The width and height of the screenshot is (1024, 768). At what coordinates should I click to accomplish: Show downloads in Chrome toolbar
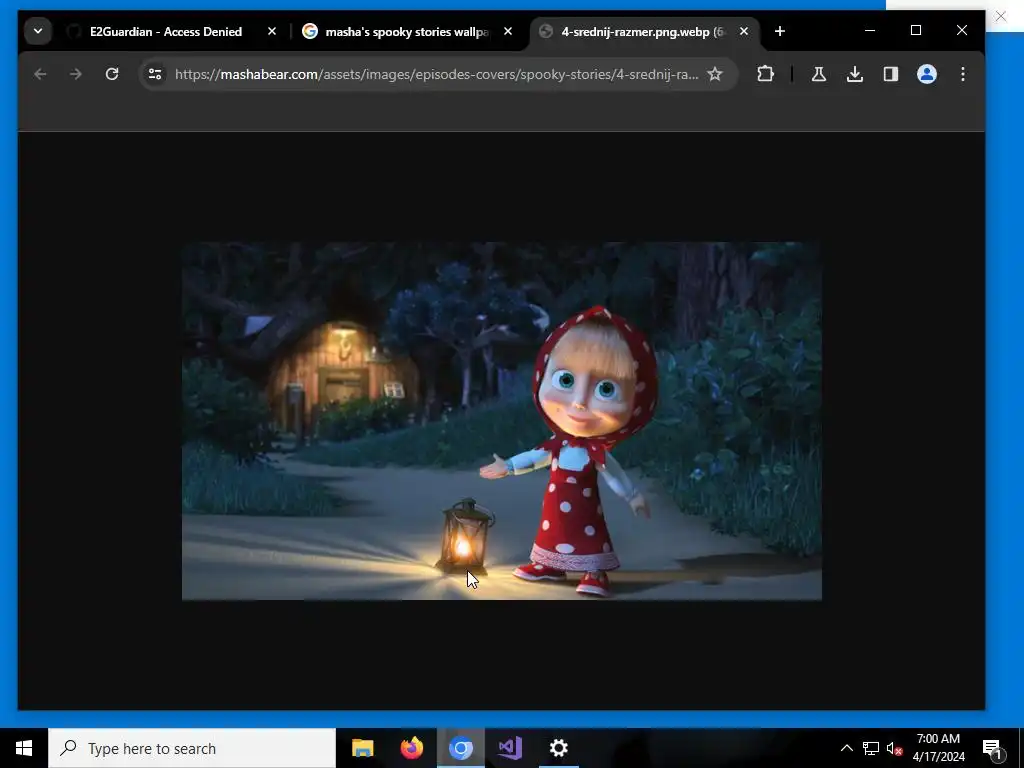(855, 74)
